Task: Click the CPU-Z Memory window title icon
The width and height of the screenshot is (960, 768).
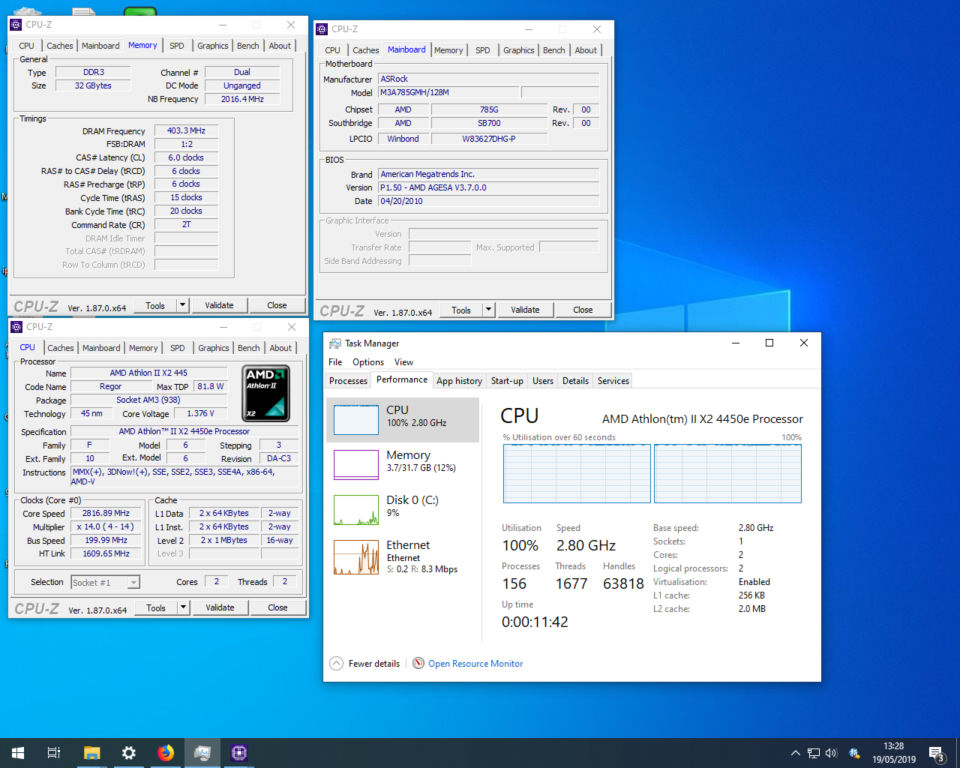Action: [x=16, y=24]
